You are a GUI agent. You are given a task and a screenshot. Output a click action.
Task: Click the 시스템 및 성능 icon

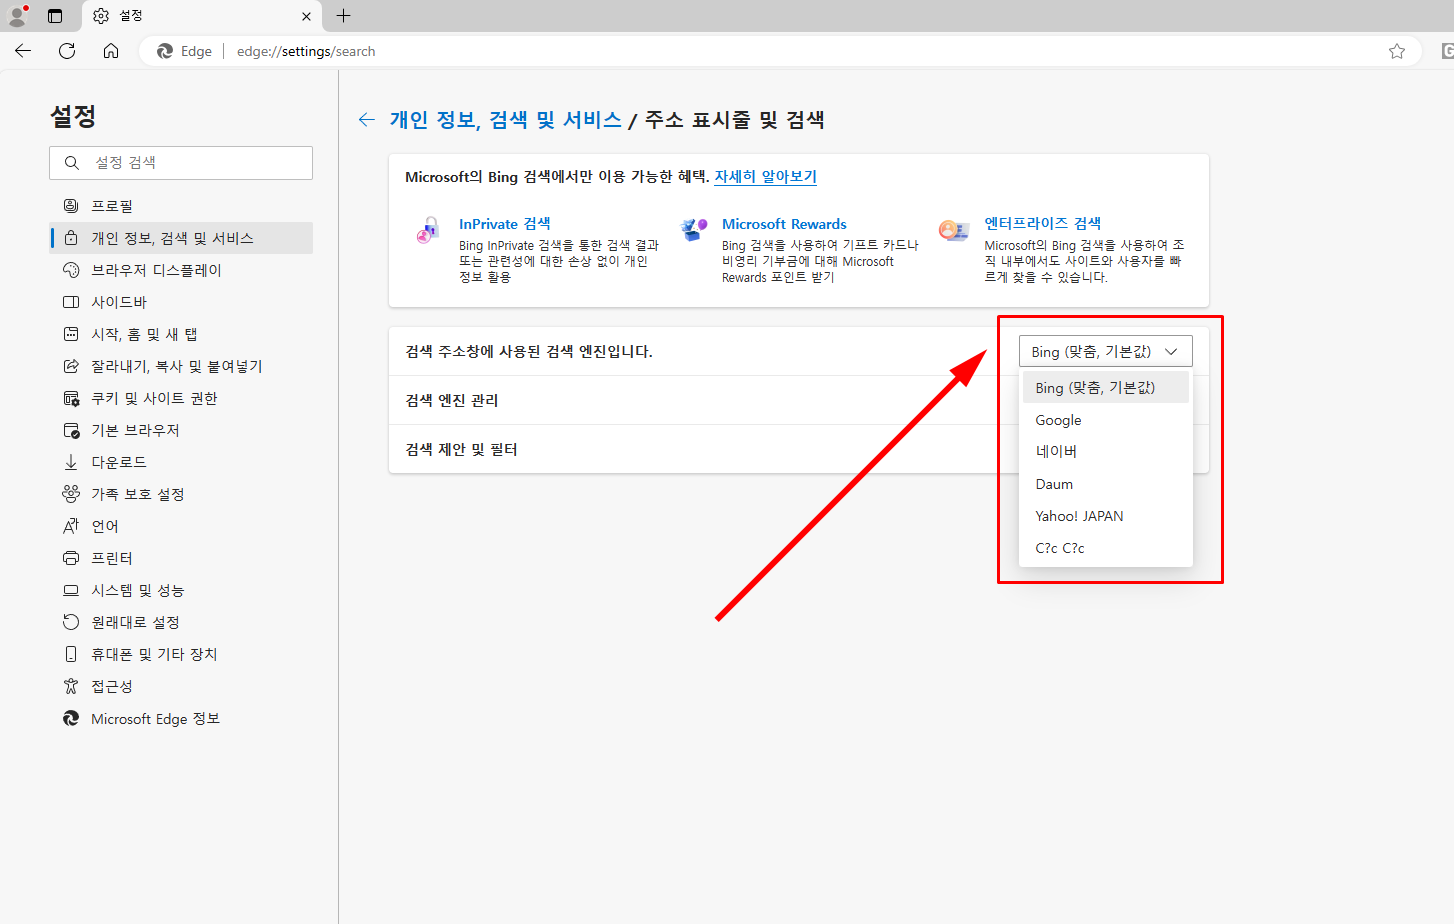coord(71,590)
